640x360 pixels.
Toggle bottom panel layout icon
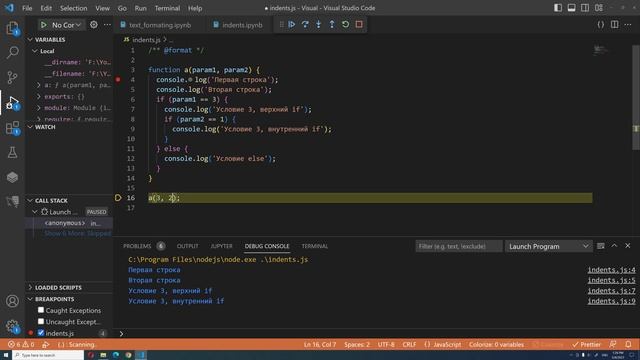coord(571,8)
